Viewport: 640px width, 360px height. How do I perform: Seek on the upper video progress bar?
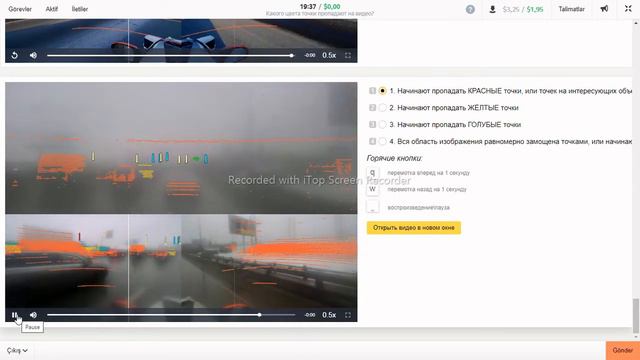pyautogui.click(x=171, y=55)
